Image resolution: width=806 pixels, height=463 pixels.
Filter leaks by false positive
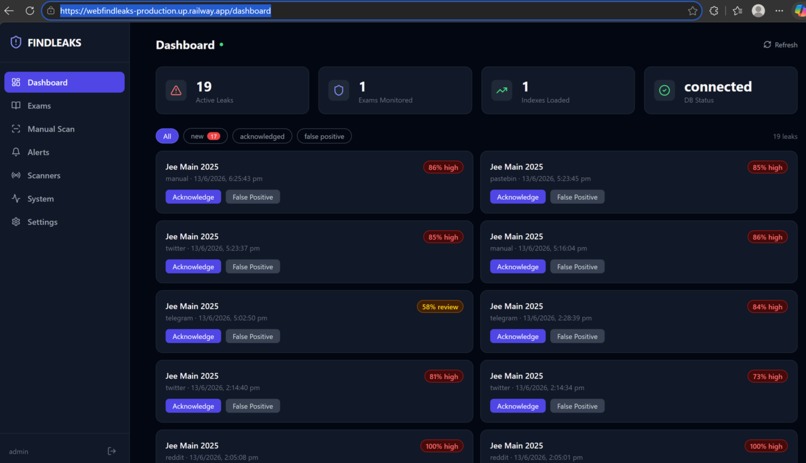(324, 136)
